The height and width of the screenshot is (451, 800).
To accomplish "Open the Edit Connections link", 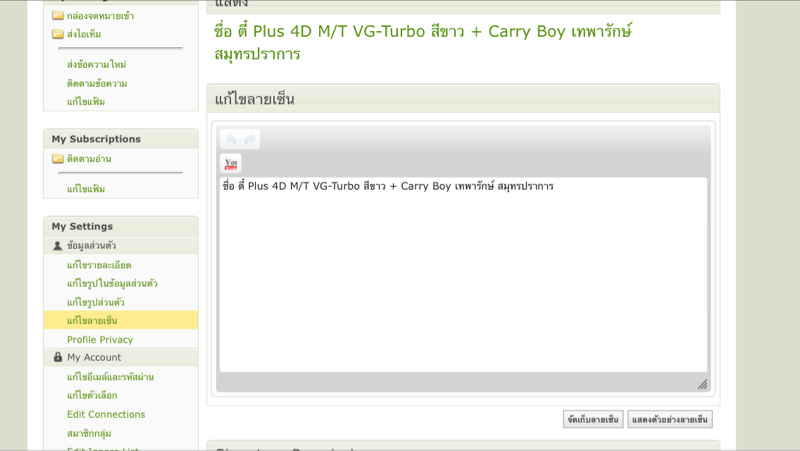I will coord(106,414).
